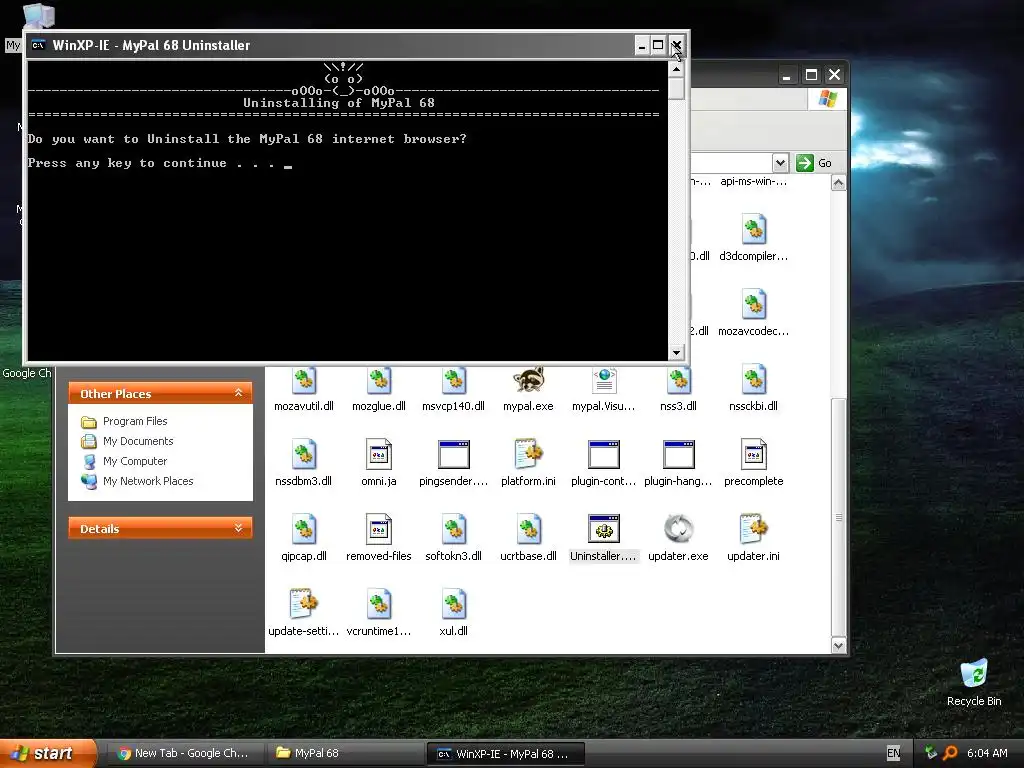Screen dimensions: 1024x768
Task: Select the removed-files file icon
Action: (x=379, y=529)
